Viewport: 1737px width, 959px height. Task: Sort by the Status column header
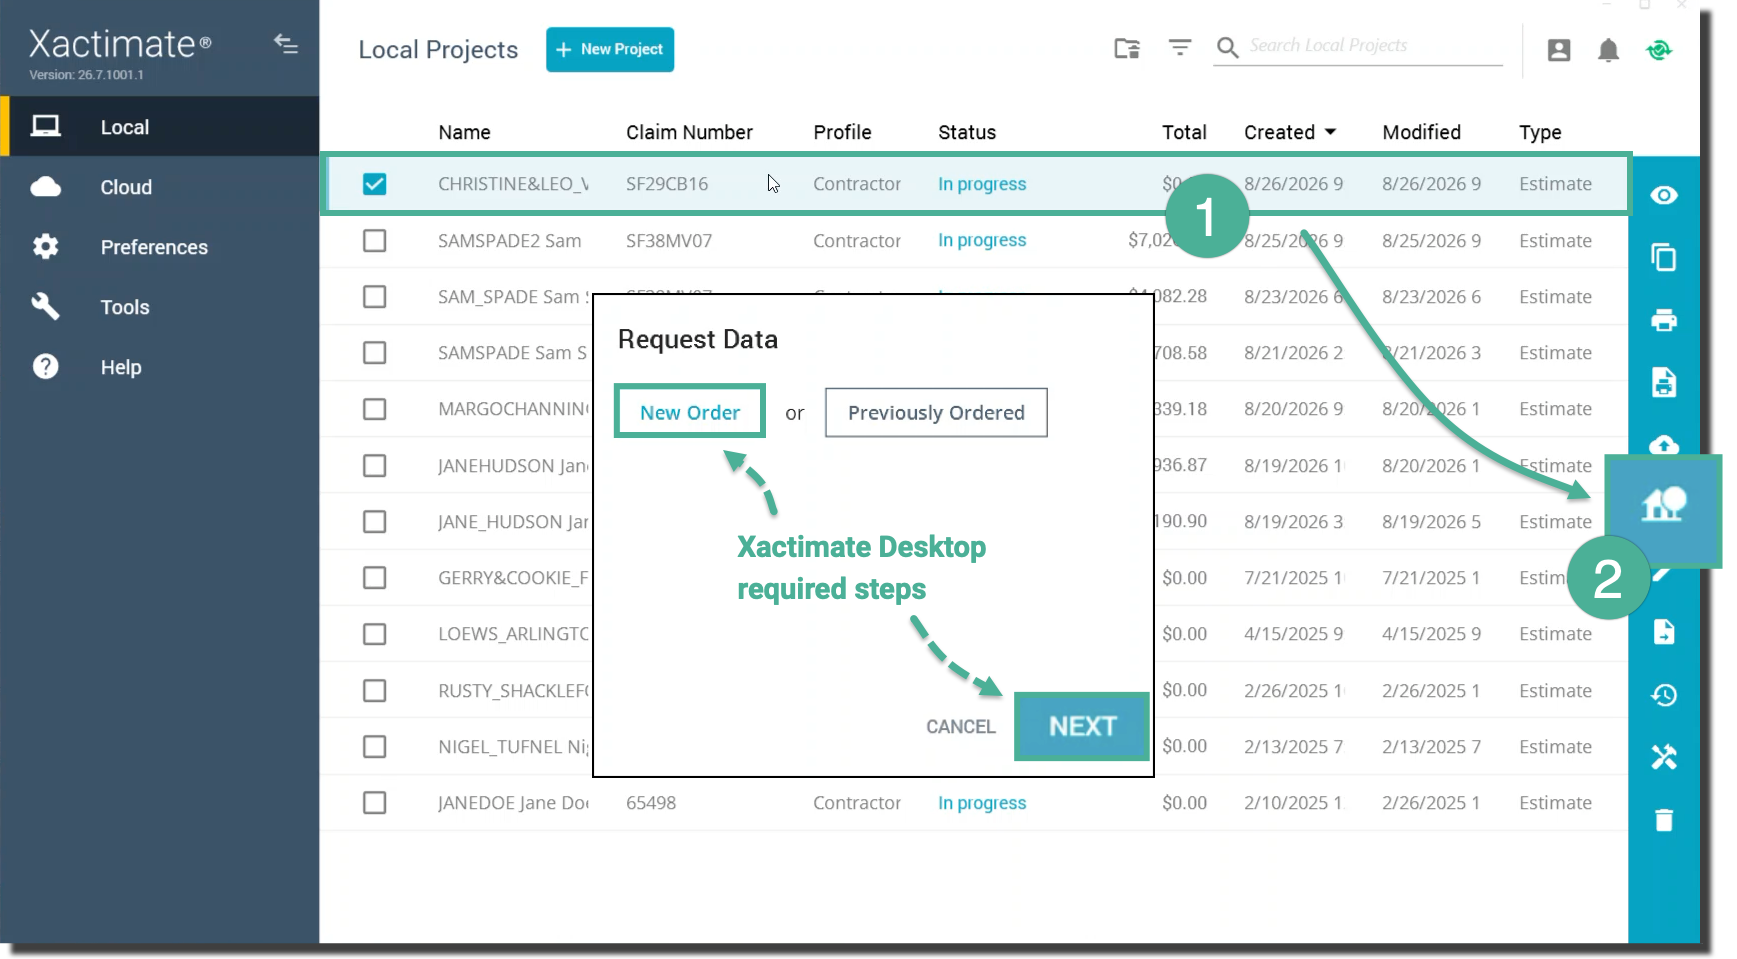coord(967,132)
